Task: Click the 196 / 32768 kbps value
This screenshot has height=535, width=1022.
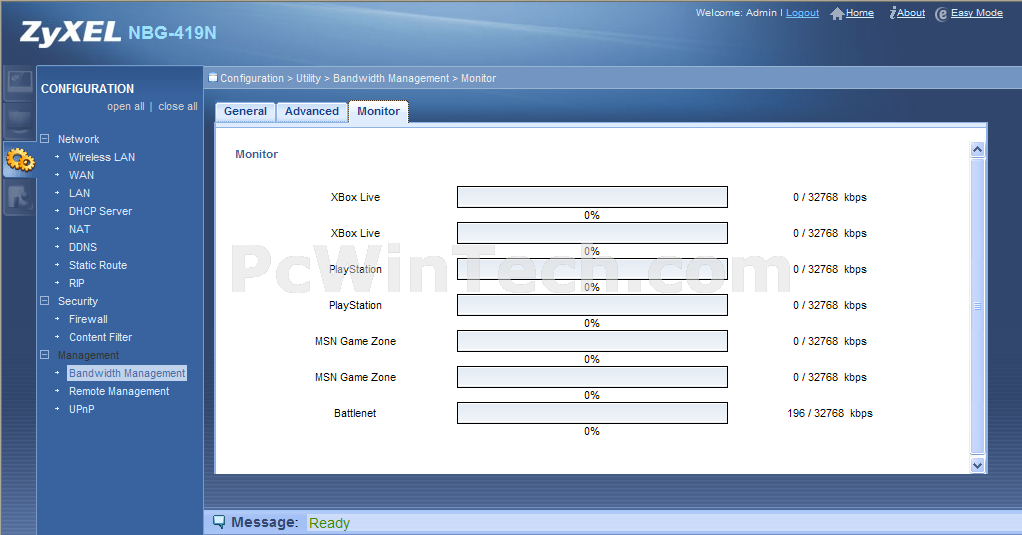Action: tap(830, 413)
